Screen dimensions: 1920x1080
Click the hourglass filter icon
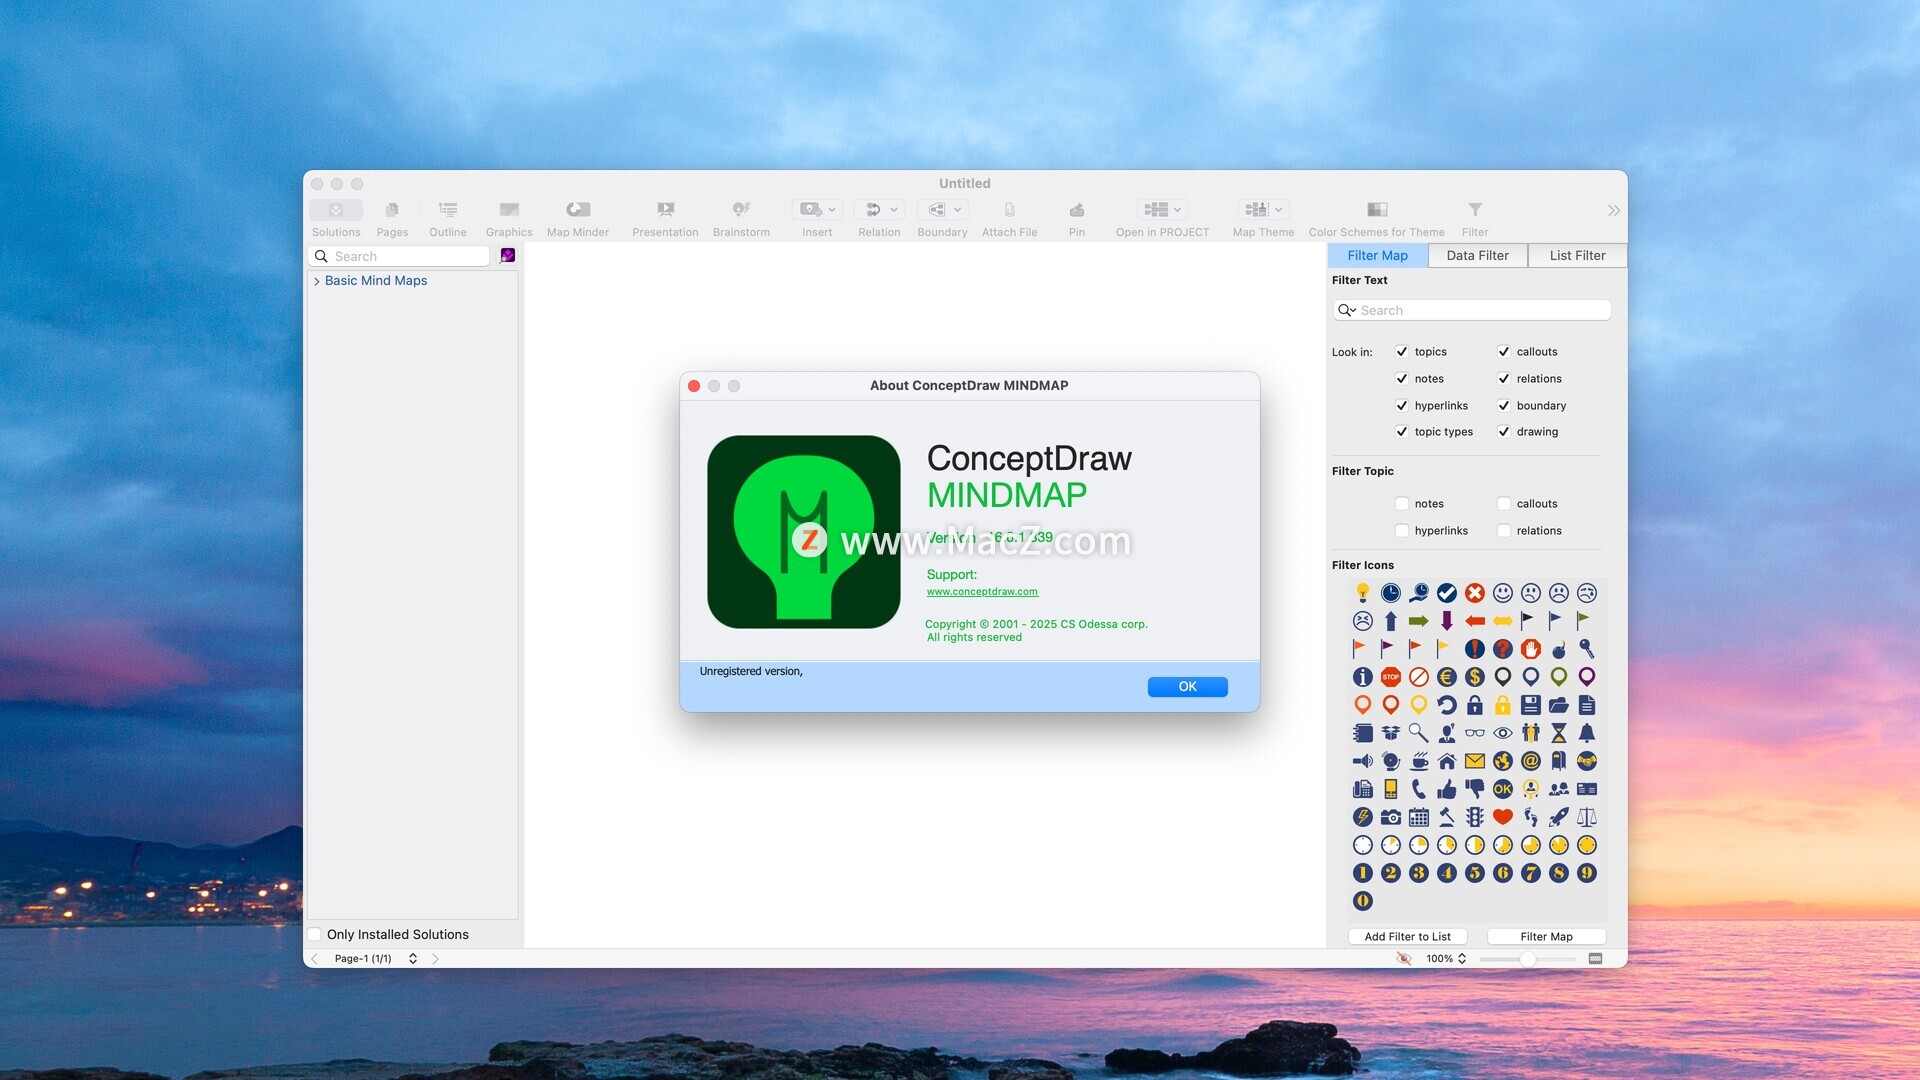click(1558, 733)
